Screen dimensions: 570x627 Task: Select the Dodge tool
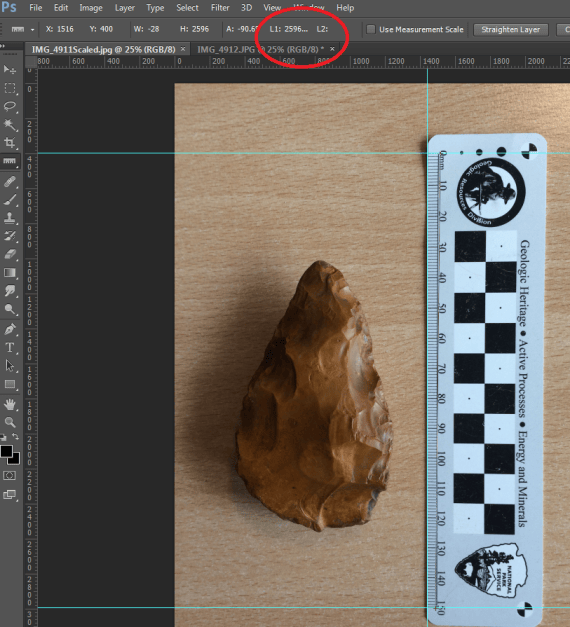(10, 309)
